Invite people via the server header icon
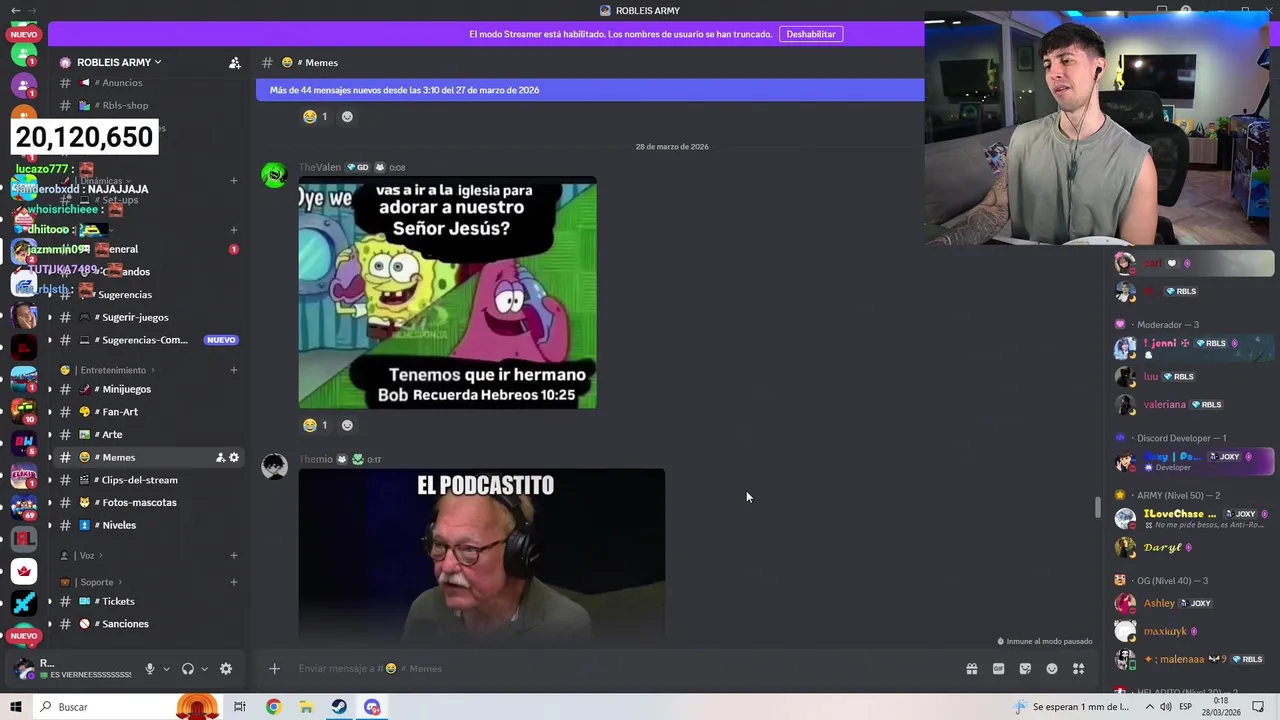The image size is (1280, 720). point(234,62)
